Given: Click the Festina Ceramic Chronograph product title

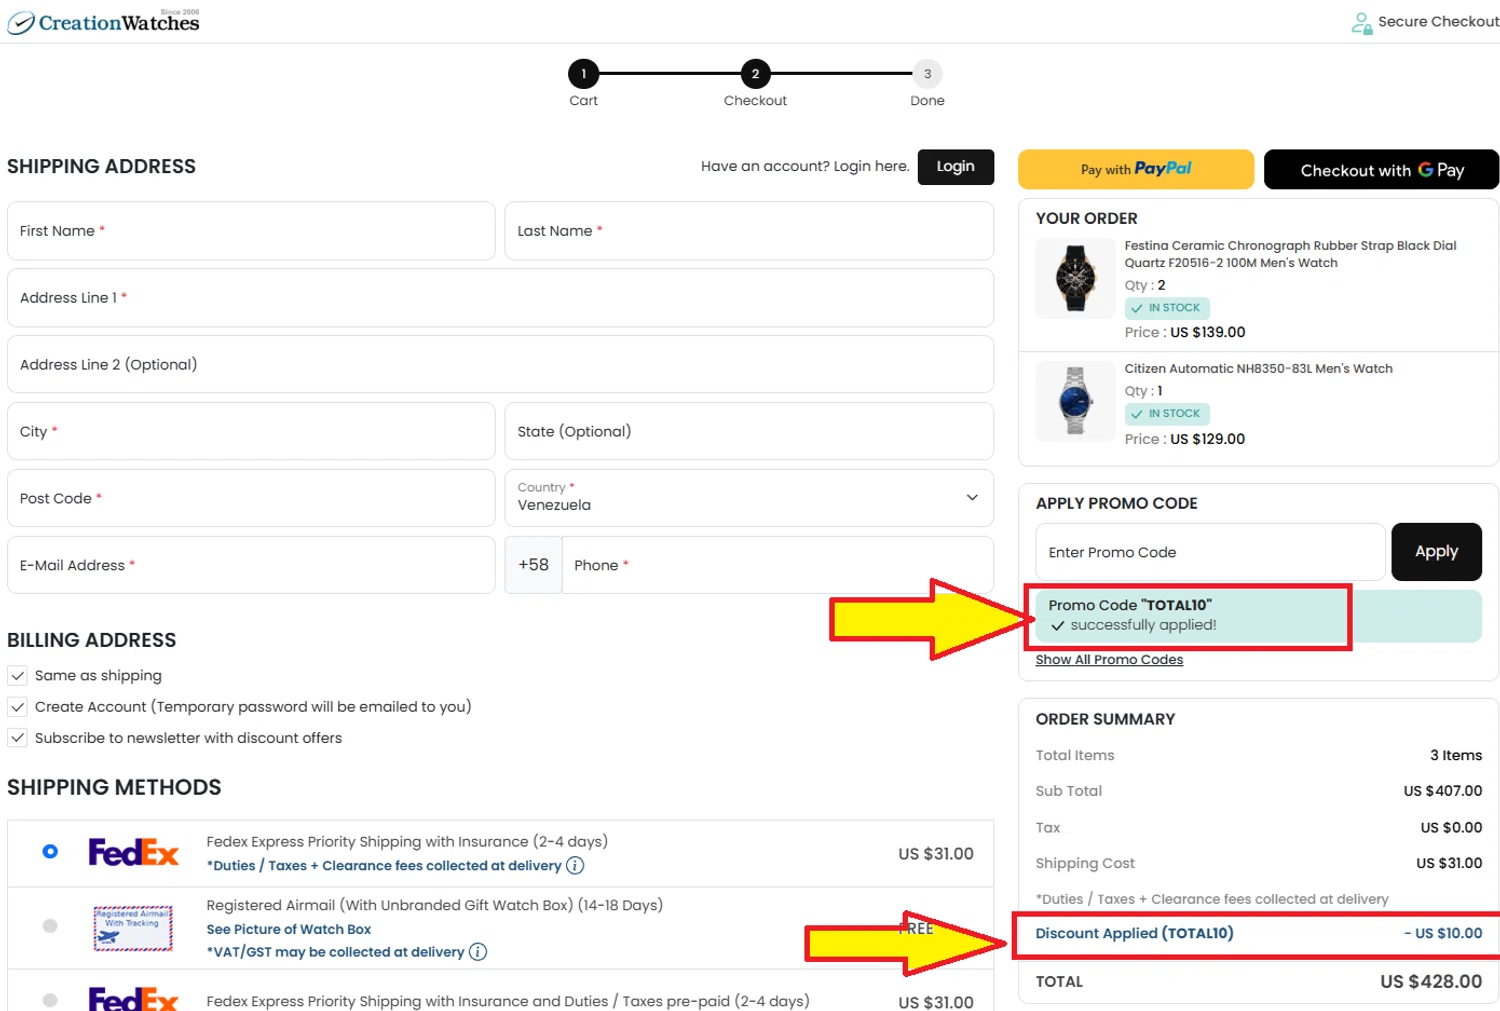Looking at the screenshot, I should [1290, 254].
